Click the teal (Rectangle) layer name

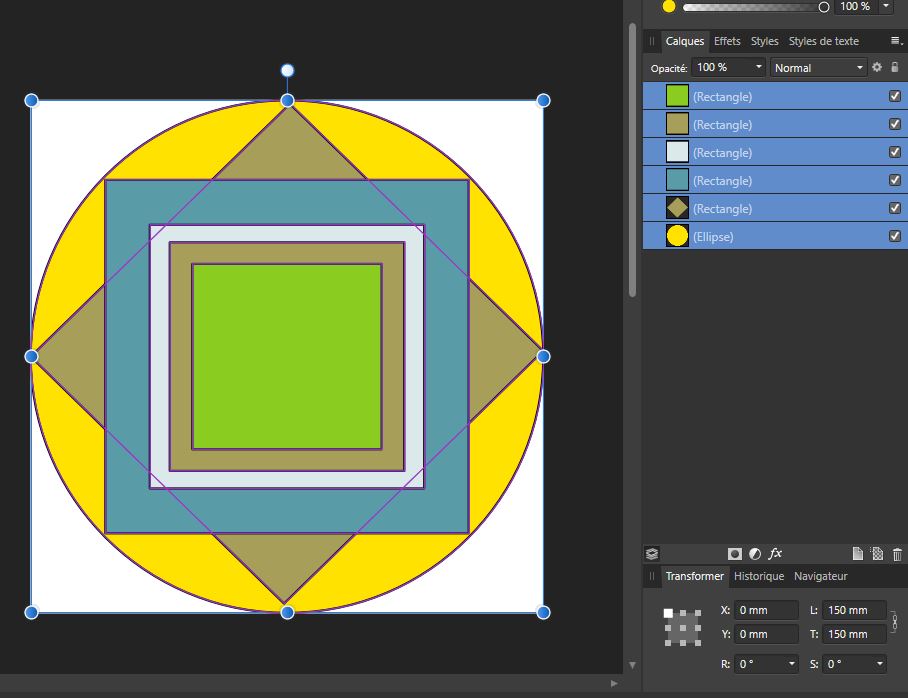coord(722,181)
